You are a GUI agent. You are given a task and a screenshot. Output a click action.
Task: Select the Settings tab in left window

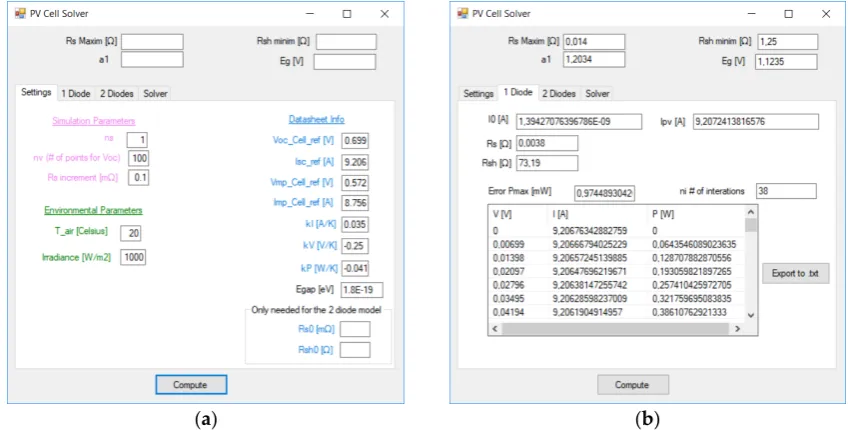click(x=36, y=92)
